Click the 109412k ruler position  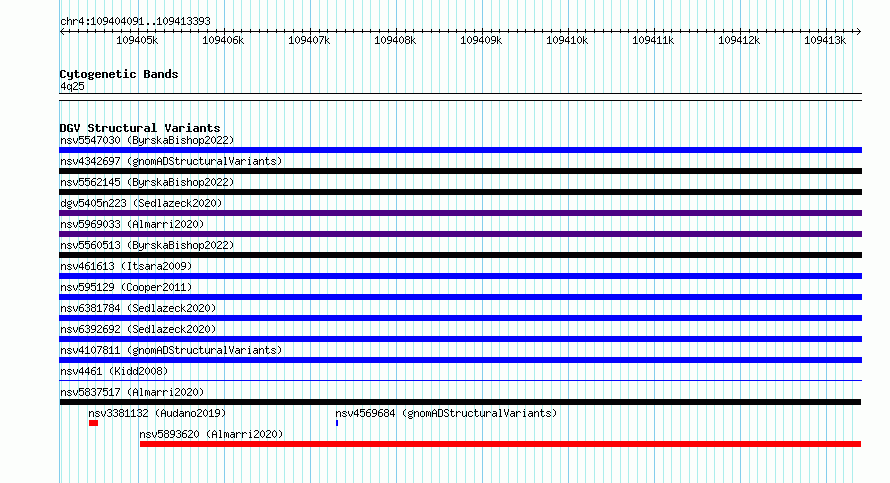(739, 40)
